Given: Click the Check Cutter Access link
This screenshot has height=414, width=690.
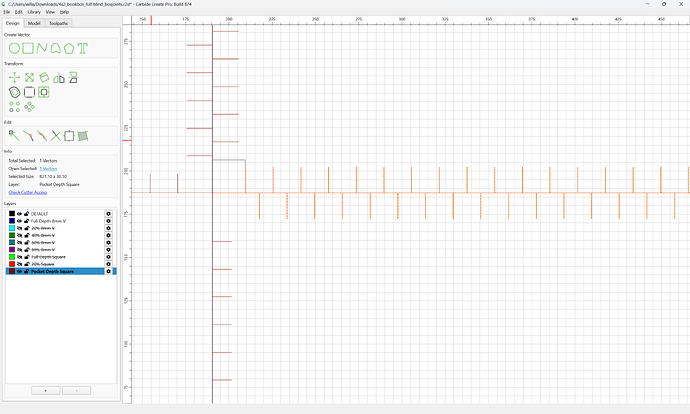Looking at the screenshot, I should [28, 192].
